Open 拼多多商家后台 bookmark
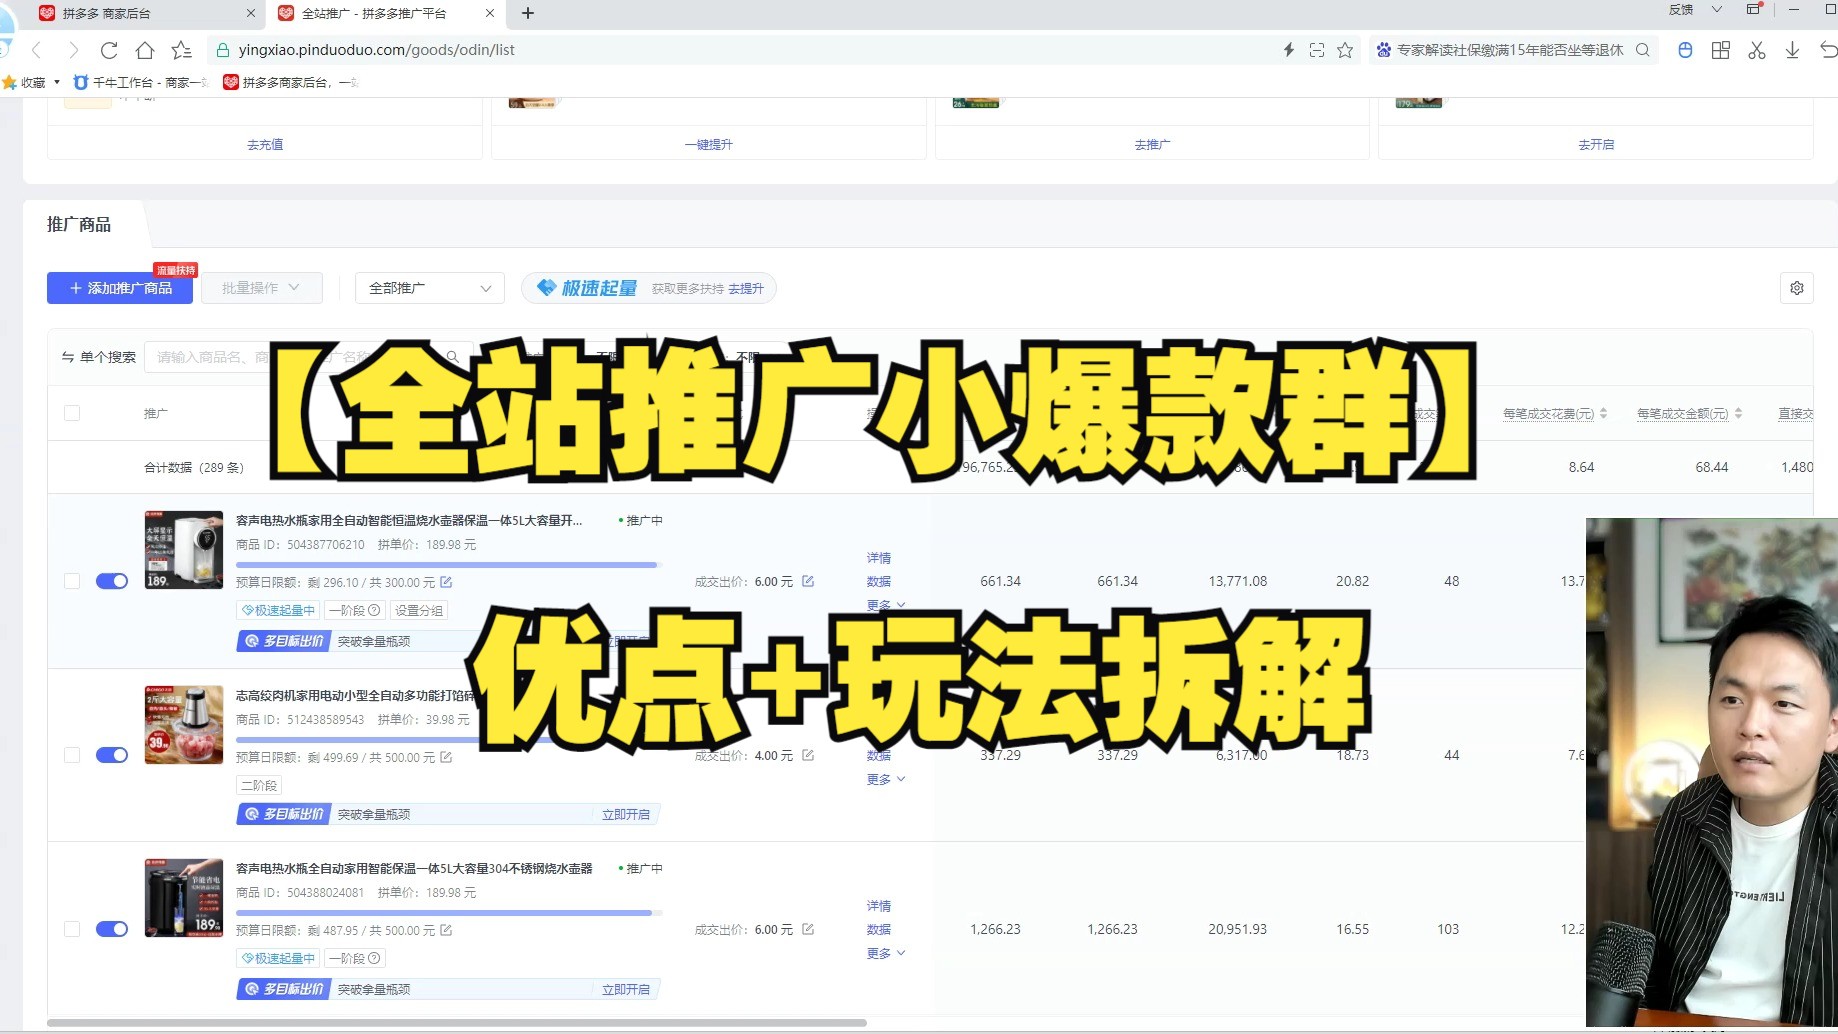This screenshot has width=1838, height=1034. (291, 82)
